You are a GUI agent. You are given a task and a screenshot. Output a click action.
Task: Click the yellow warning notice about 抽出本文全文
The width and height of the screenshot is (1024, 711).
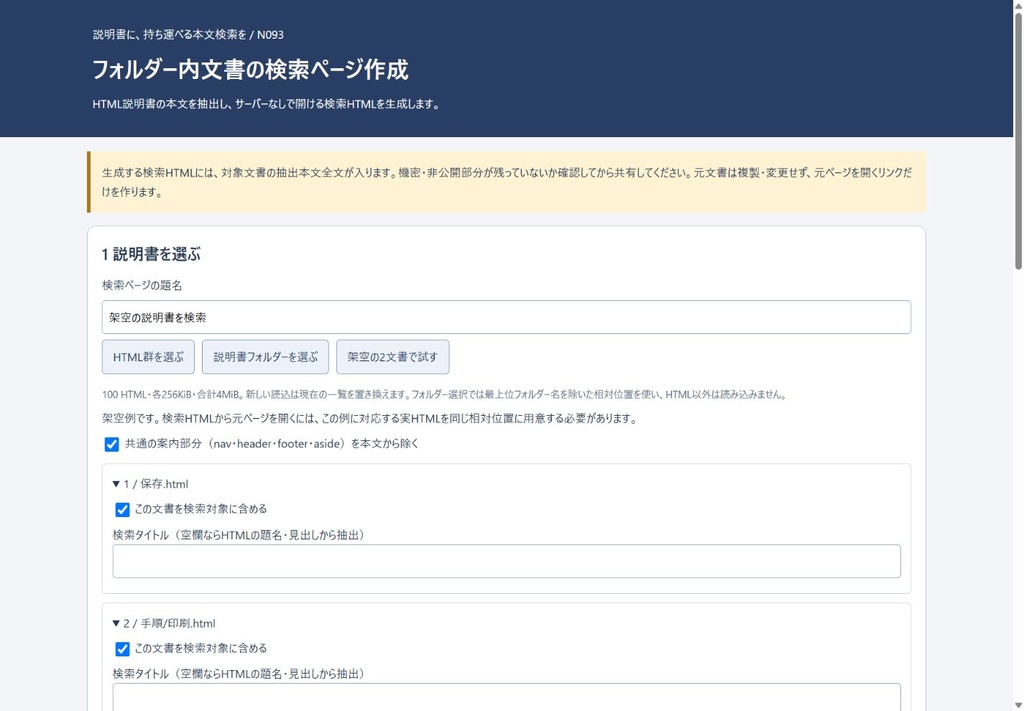[506, 182]
